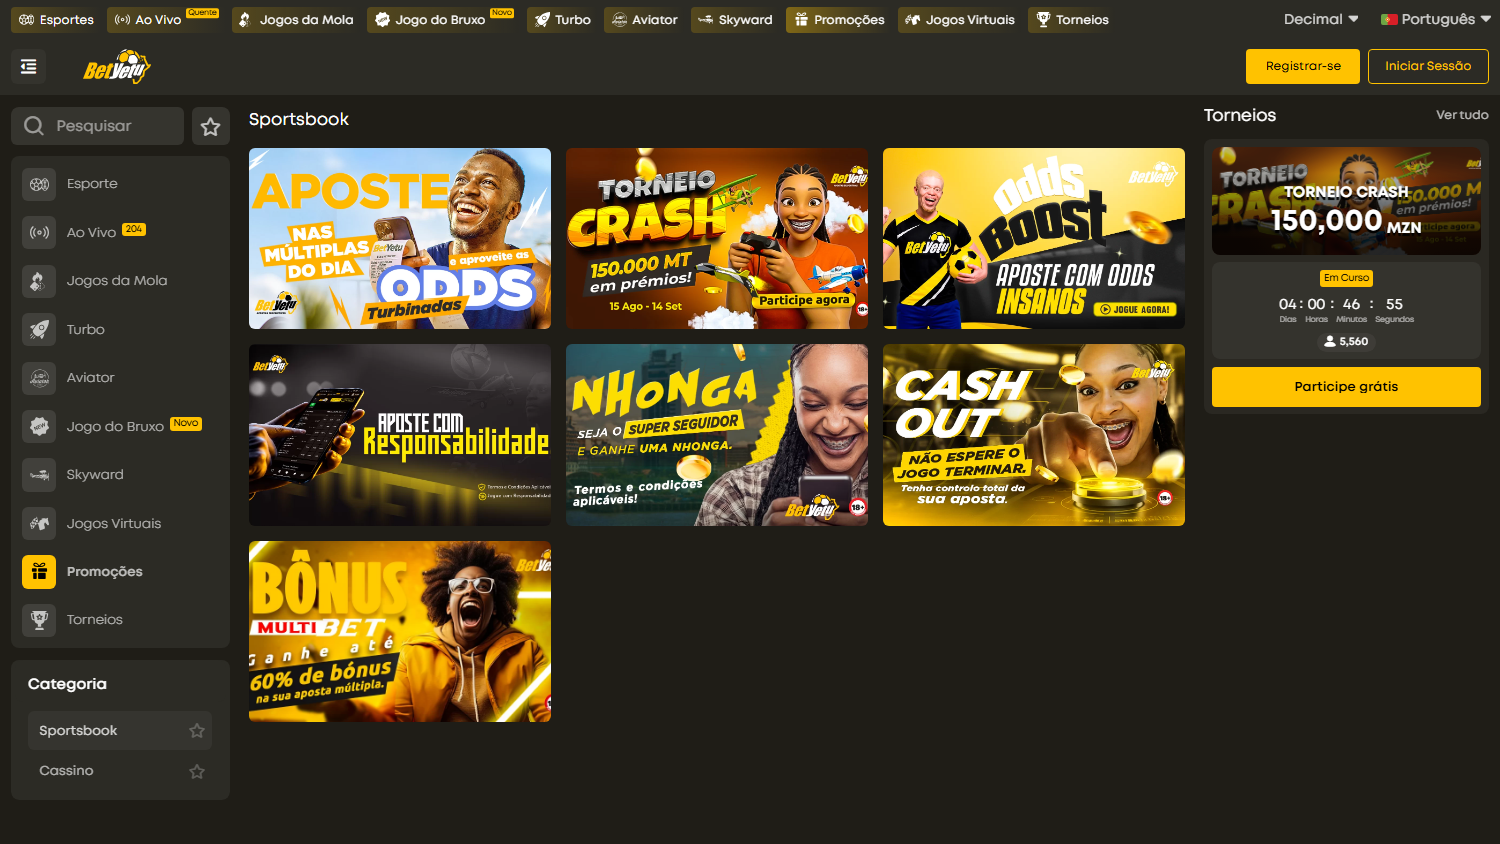Click the Novo badge beside Jogo do Bruxo sidebar
Screen dimensions: 1500x844
coord(186,423)
